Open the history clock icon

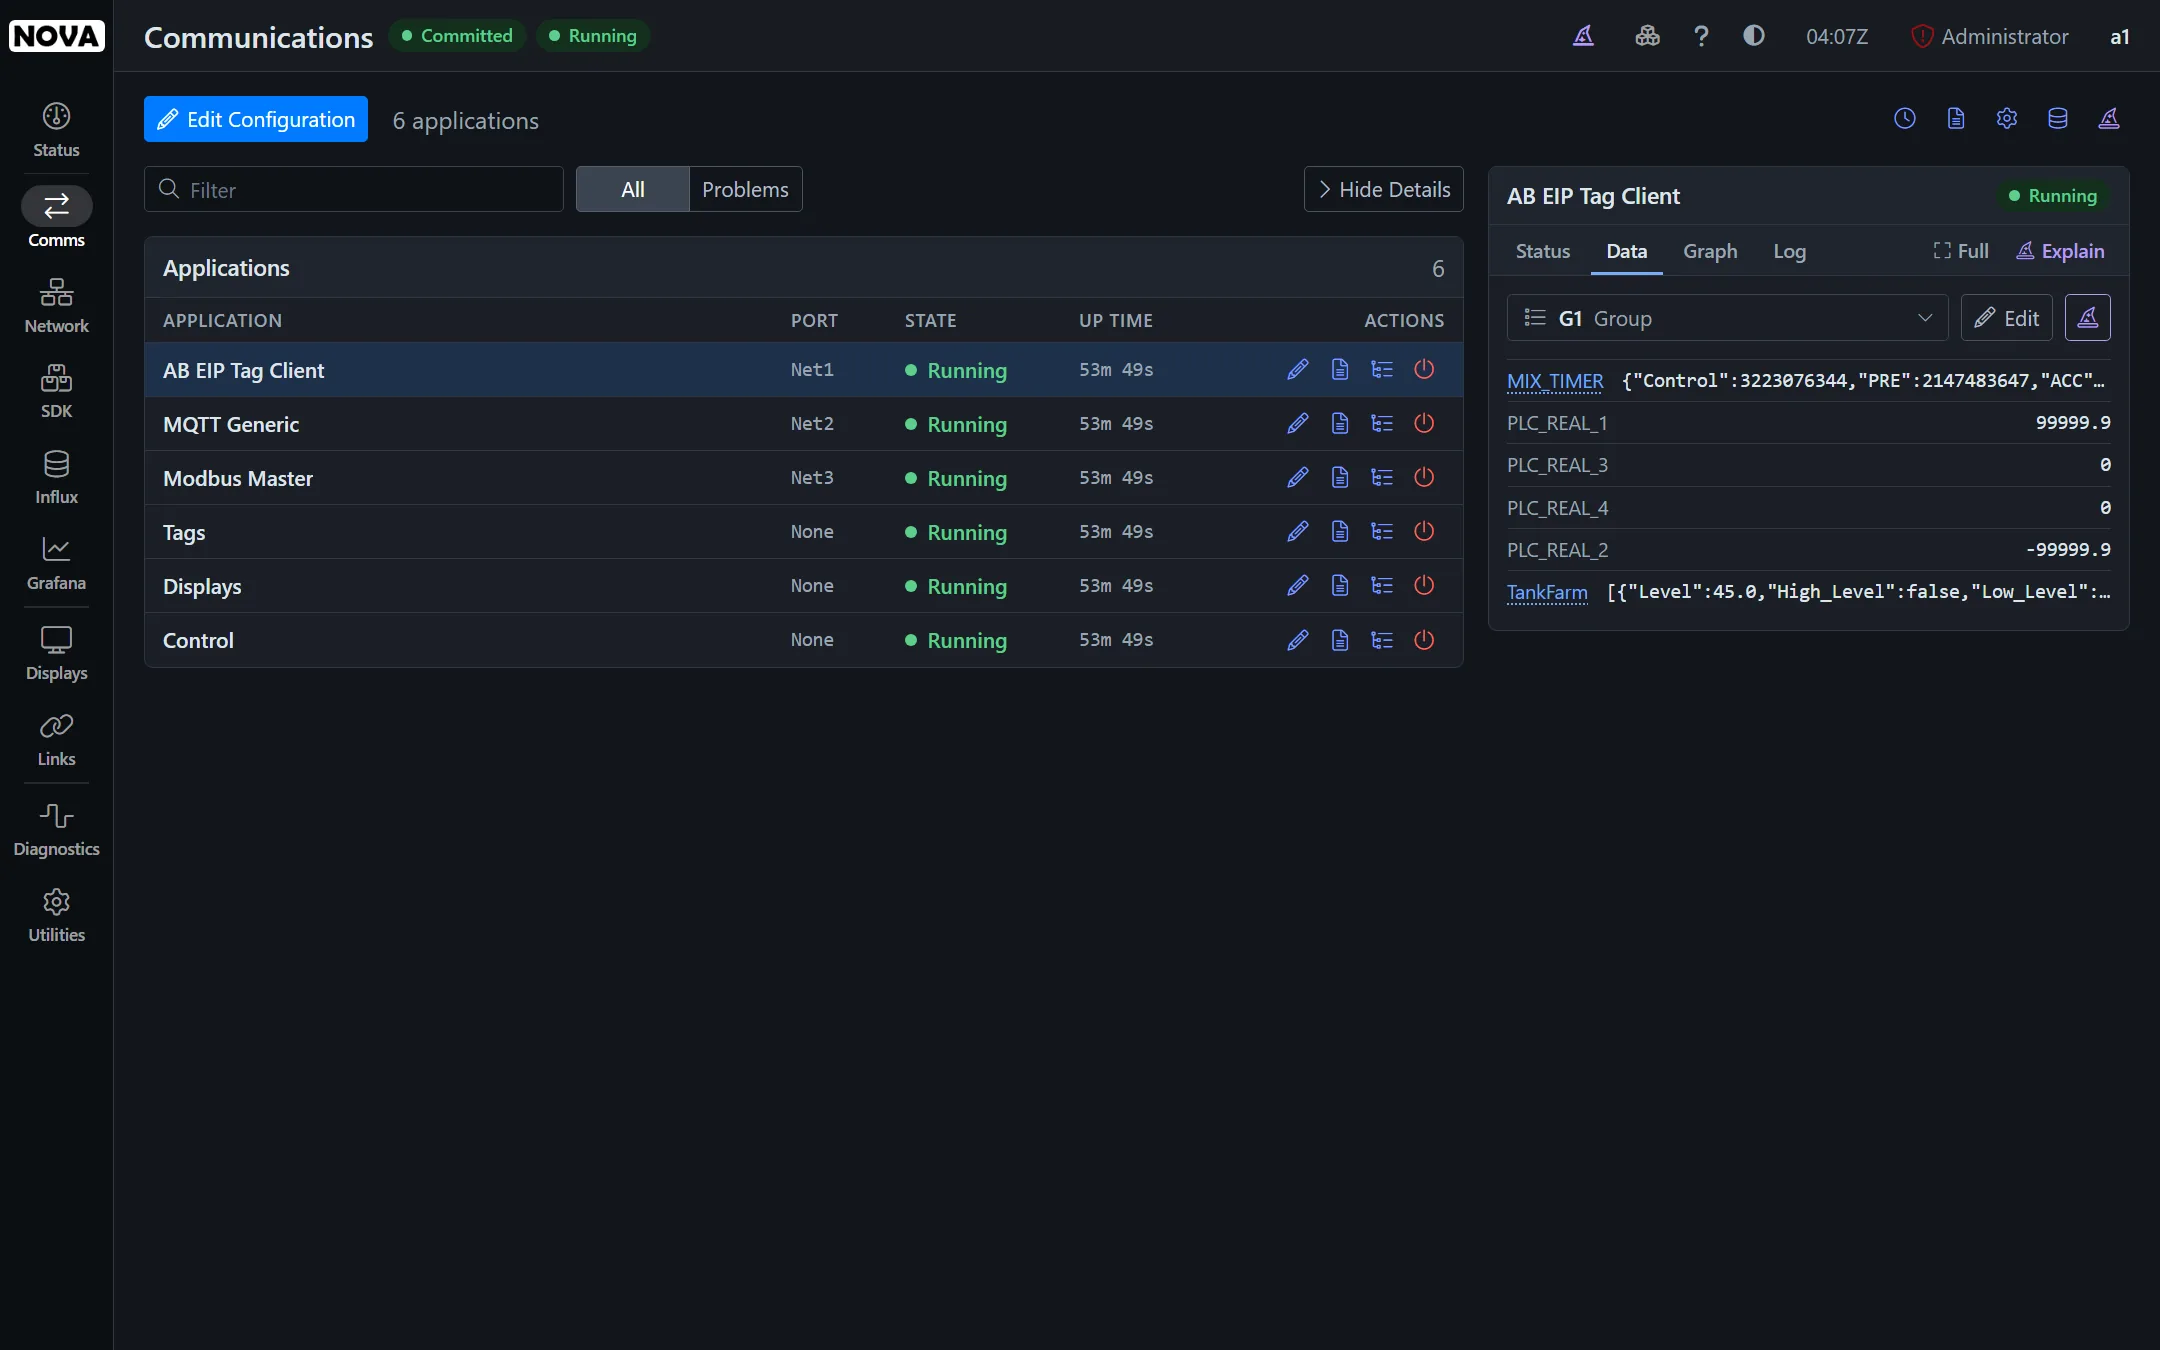1905,118
